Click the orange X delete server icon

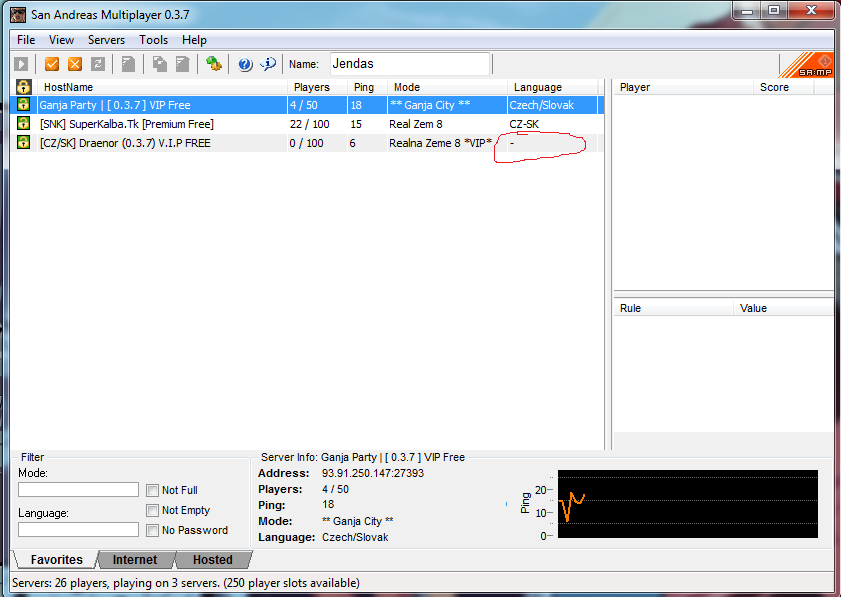(x=75, y=64)
